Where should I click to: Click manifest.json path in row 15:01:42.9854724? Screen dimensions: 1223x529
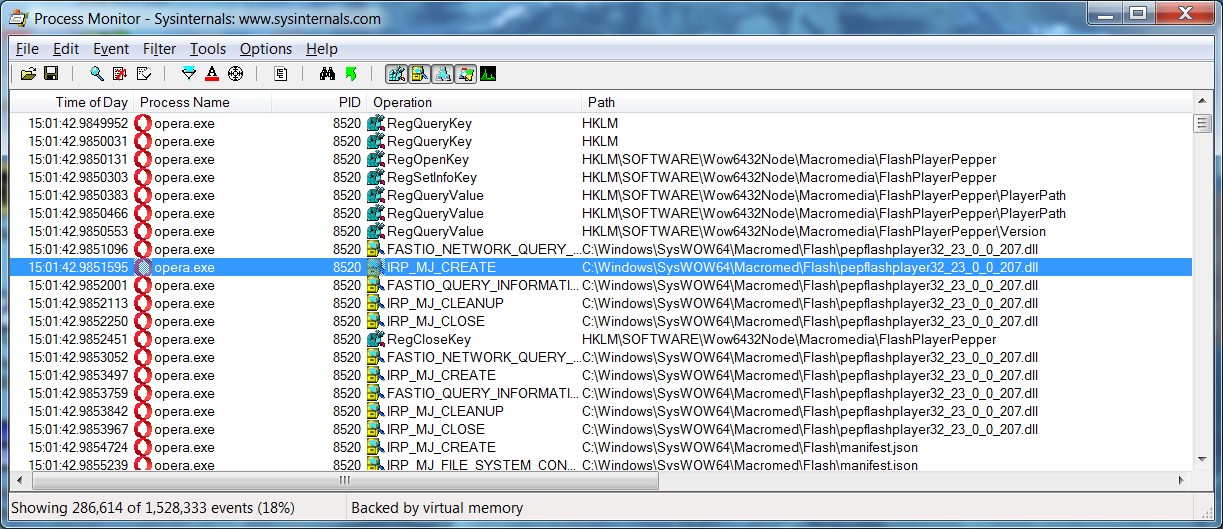click(x=750, y=447)
